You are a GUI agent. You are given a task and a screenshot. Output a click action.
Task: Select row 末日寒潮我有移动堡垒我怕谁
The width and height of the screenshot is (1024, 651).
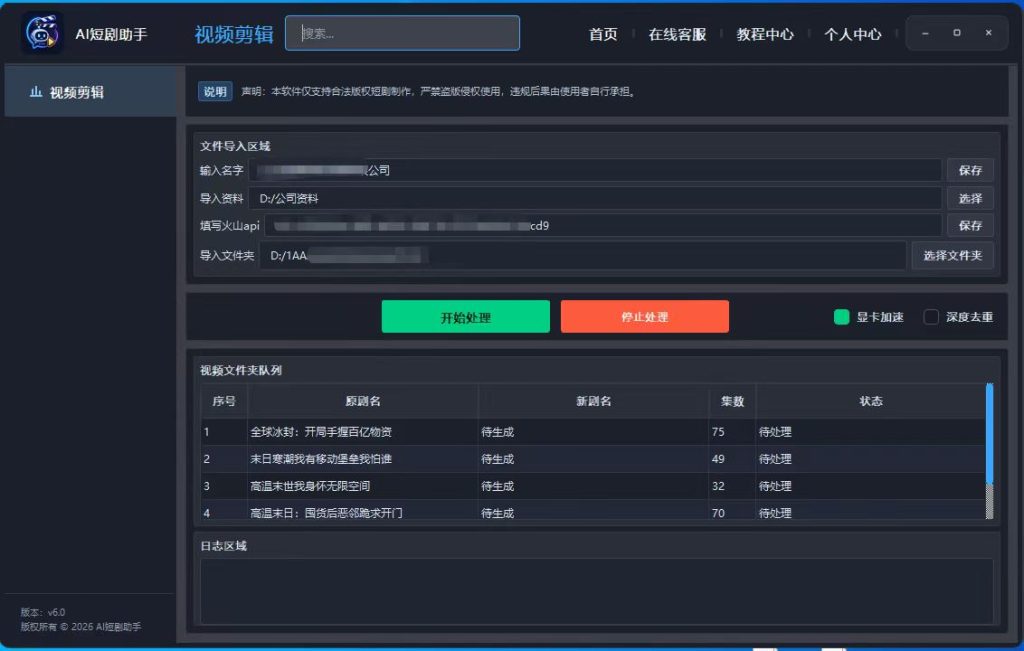click(593, 459)
